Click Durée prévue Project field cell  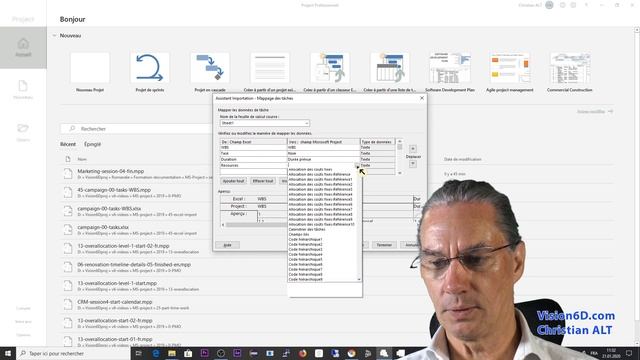(324, 159)
